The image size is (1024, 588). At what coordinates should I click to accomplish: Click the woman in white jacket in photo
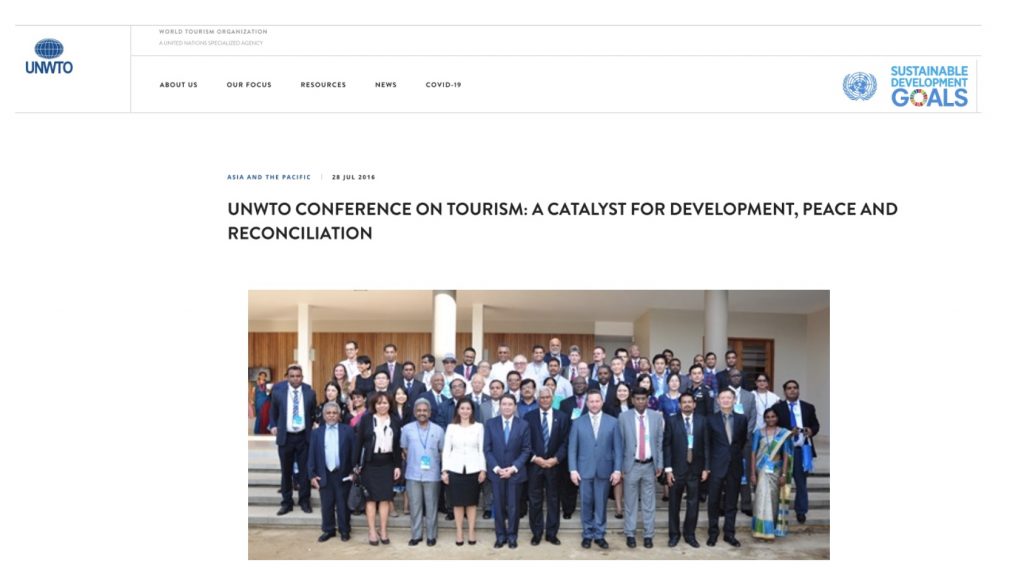pos(464,470)
